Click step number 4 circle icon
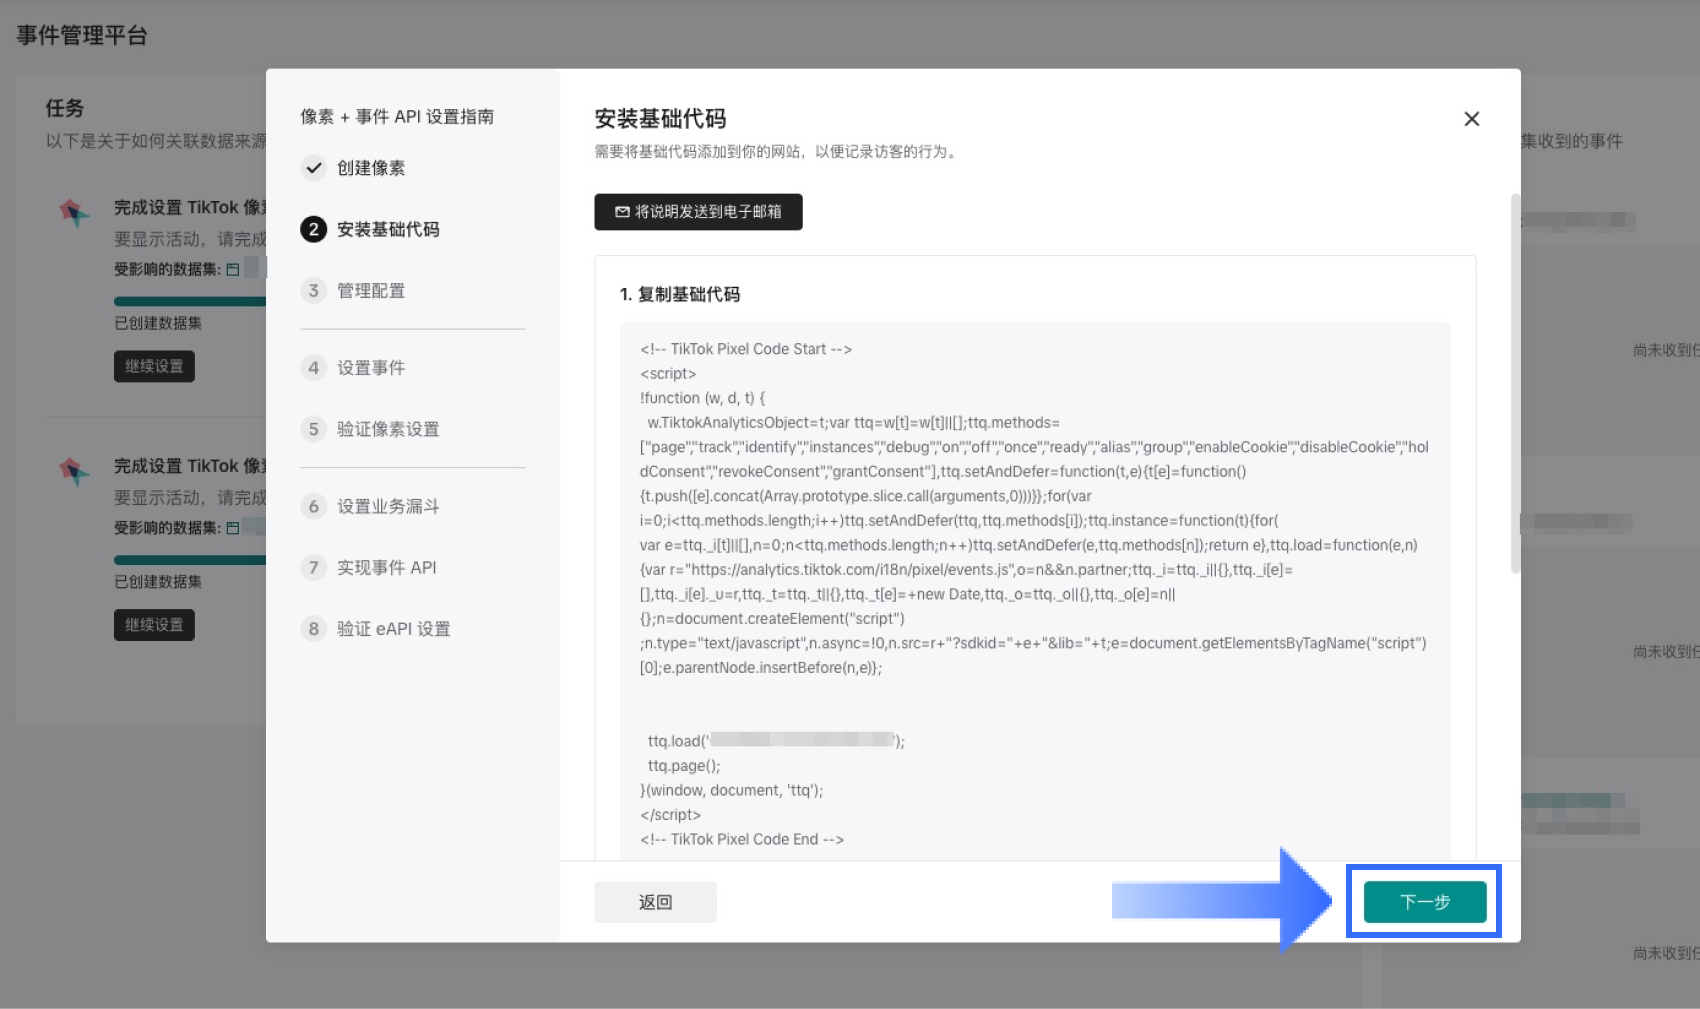This screenshot has width=1700, height=1009. pyautogui.click(x=314, y=368)
